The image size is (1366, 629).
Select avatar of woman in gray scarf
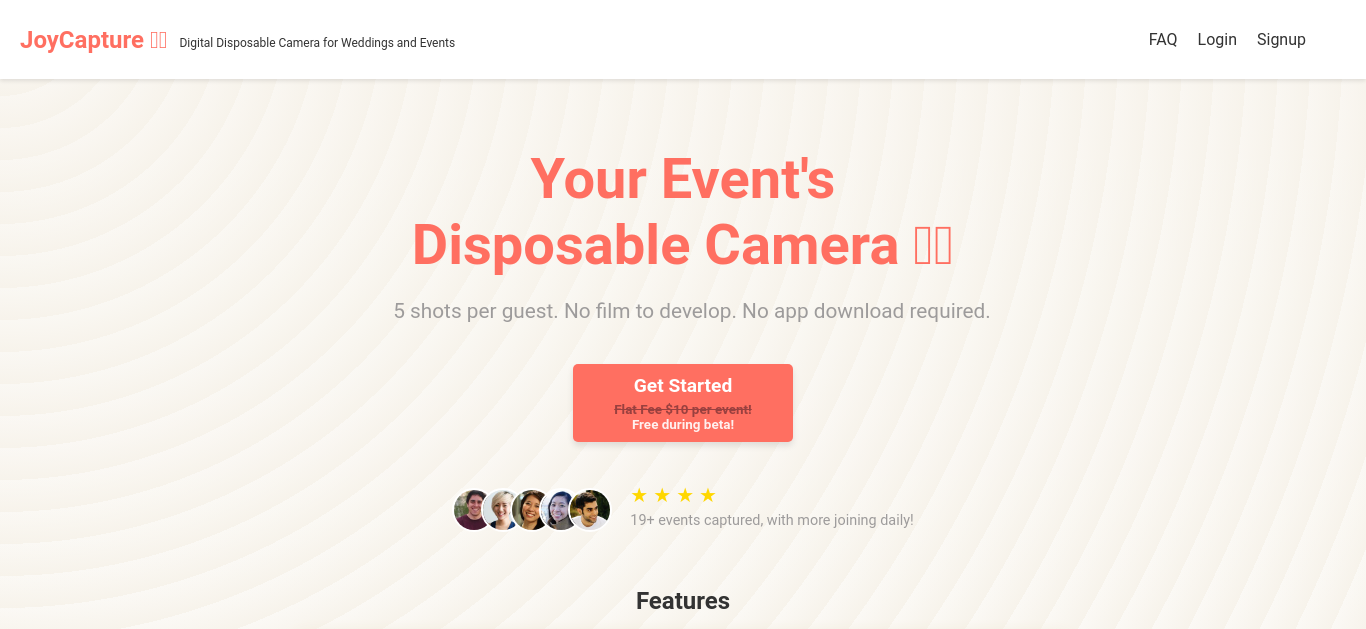(x=560, y=510)
